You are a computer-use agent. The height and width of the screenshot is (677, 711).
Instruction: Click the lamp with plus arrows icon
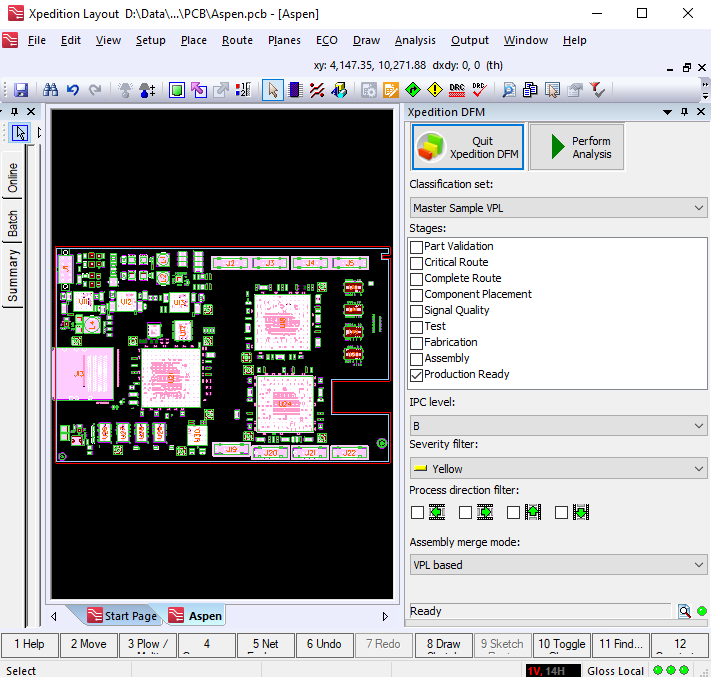coord(147,90)
